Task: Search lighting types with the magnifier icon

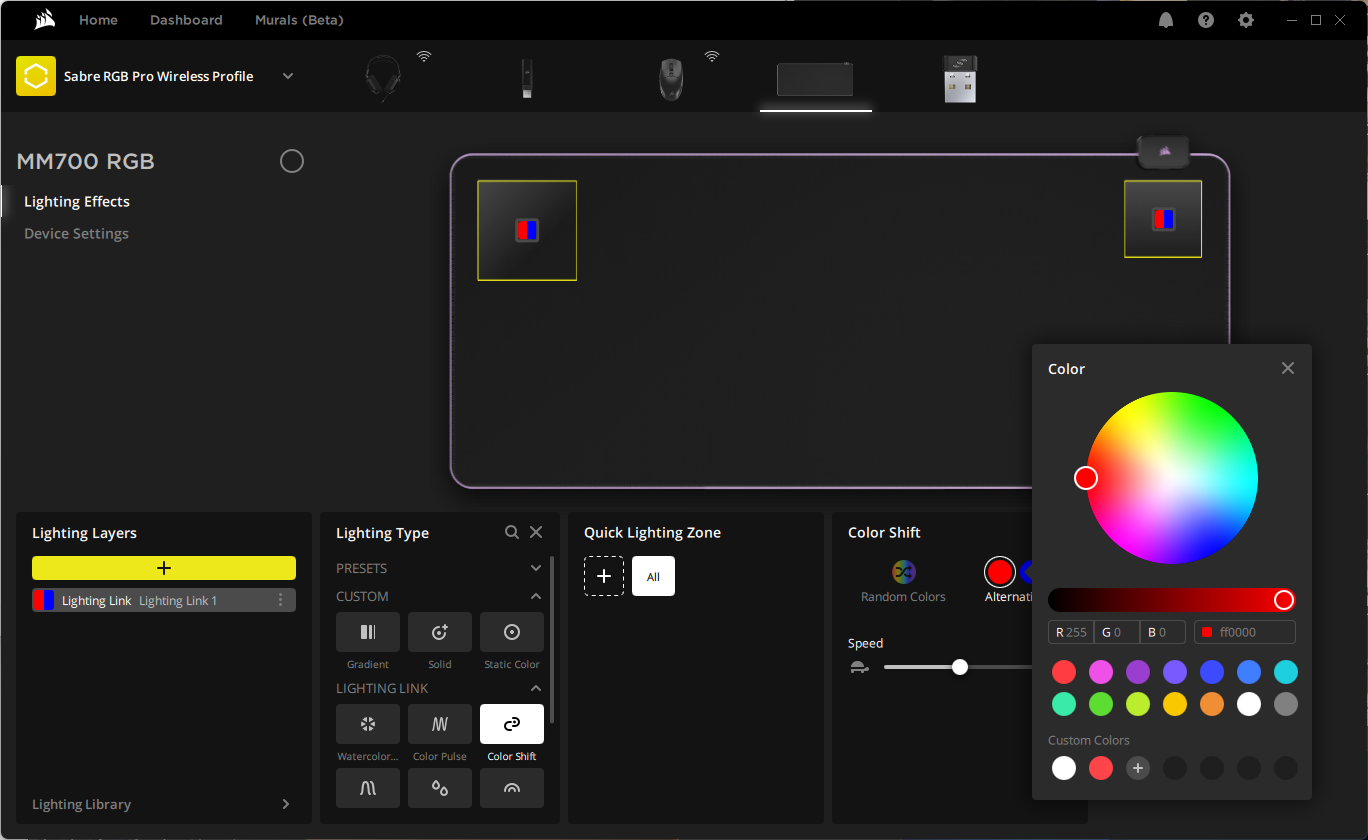Action: [512, 533]
